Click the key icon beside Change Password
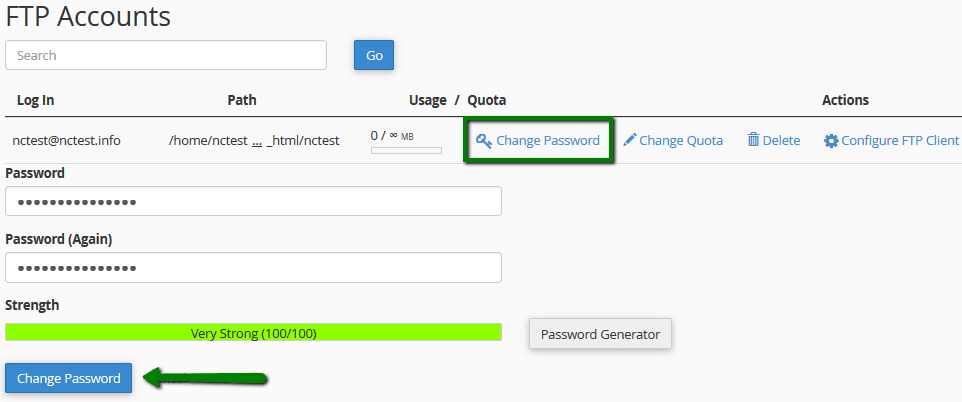The width and height of the screenshot is (962, 402). 484,141
